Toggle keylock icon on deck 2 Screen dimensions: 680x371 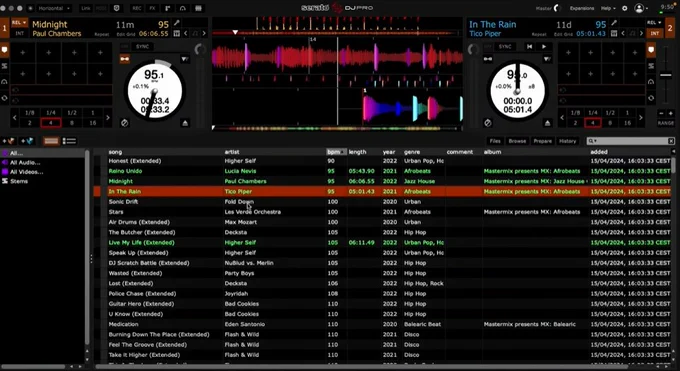[x=488, y=59]
